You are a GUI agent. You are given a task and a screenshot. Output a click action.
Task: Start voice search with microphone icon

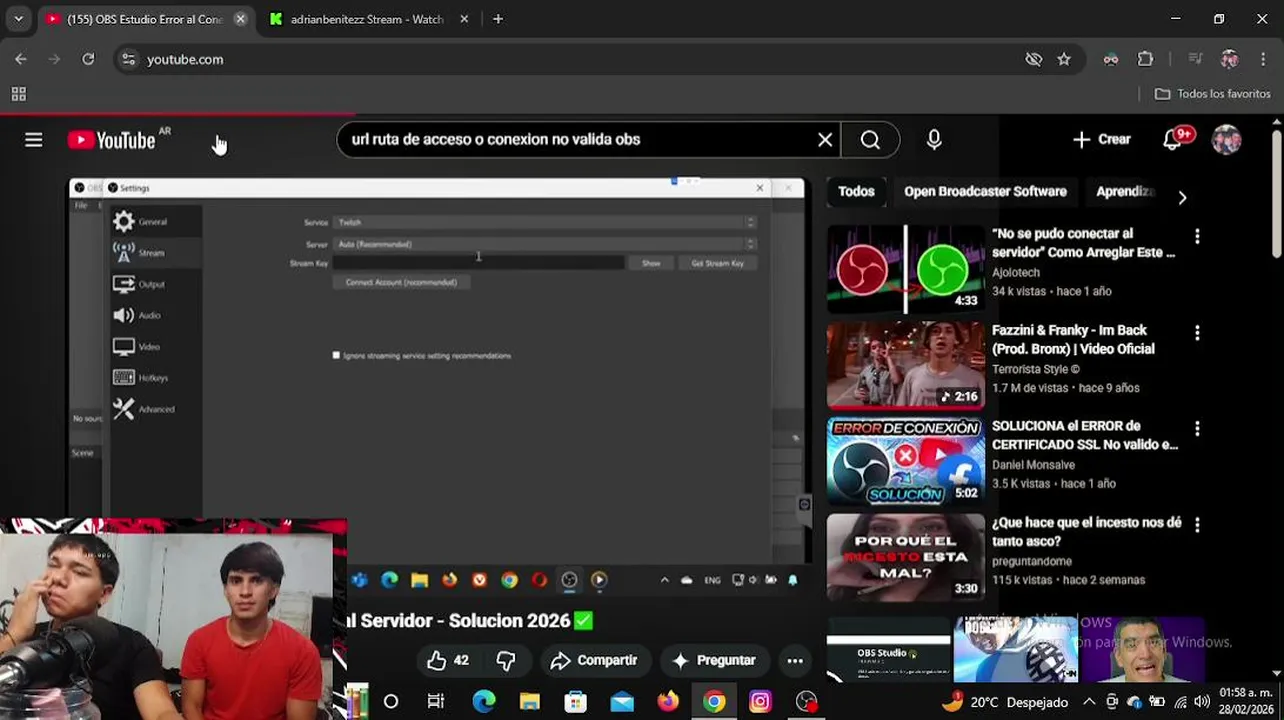pyautogui.click(x=934, y=140)
